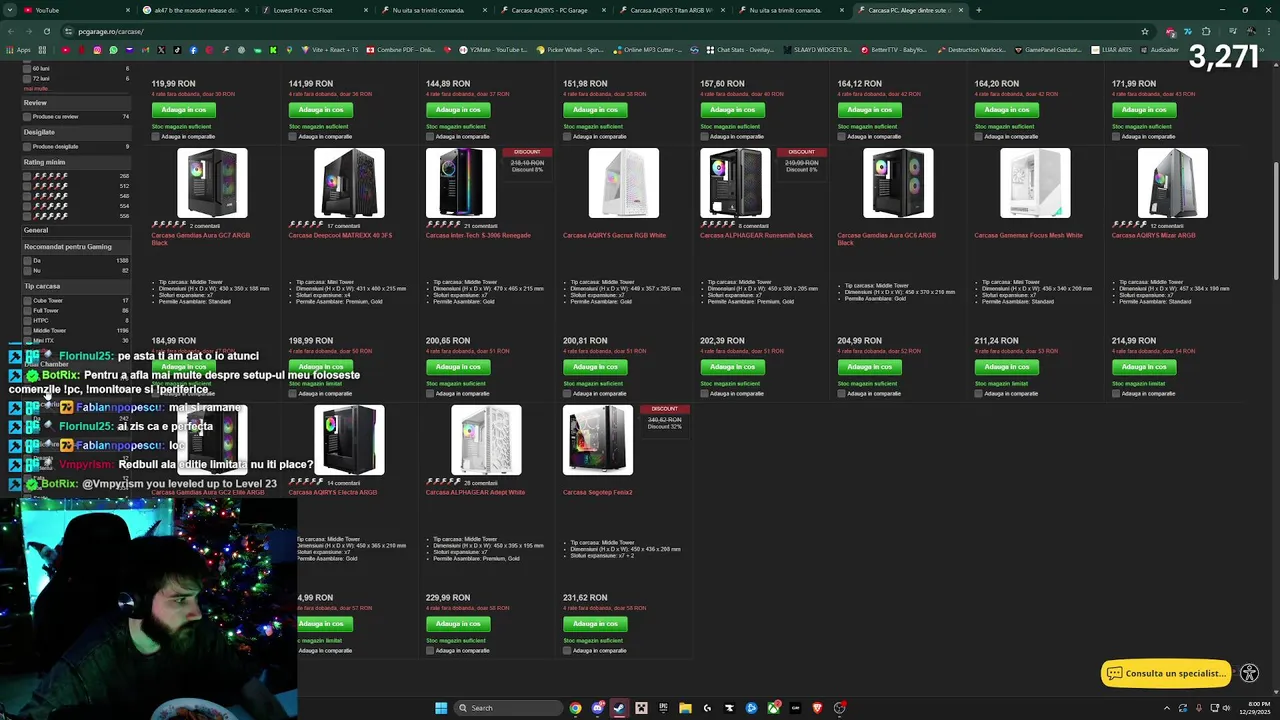Open the BetterTTV bookmark
The height and width of the screenshot is (720, 1280).
pos(893,50)
